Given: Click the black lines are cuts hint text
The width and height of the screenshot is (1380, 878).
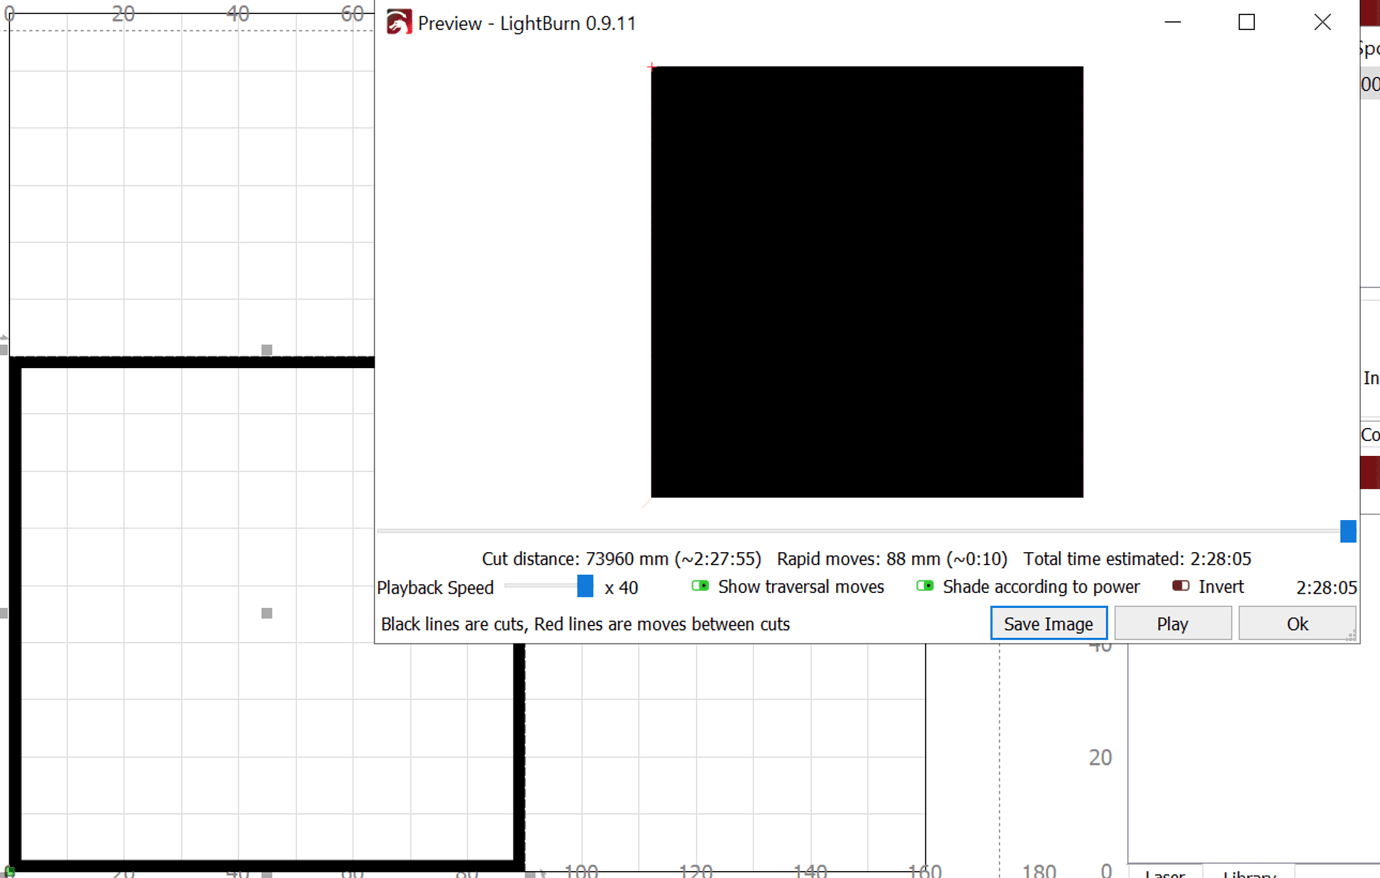Looking at the screenshot, I should click(585, 624).
